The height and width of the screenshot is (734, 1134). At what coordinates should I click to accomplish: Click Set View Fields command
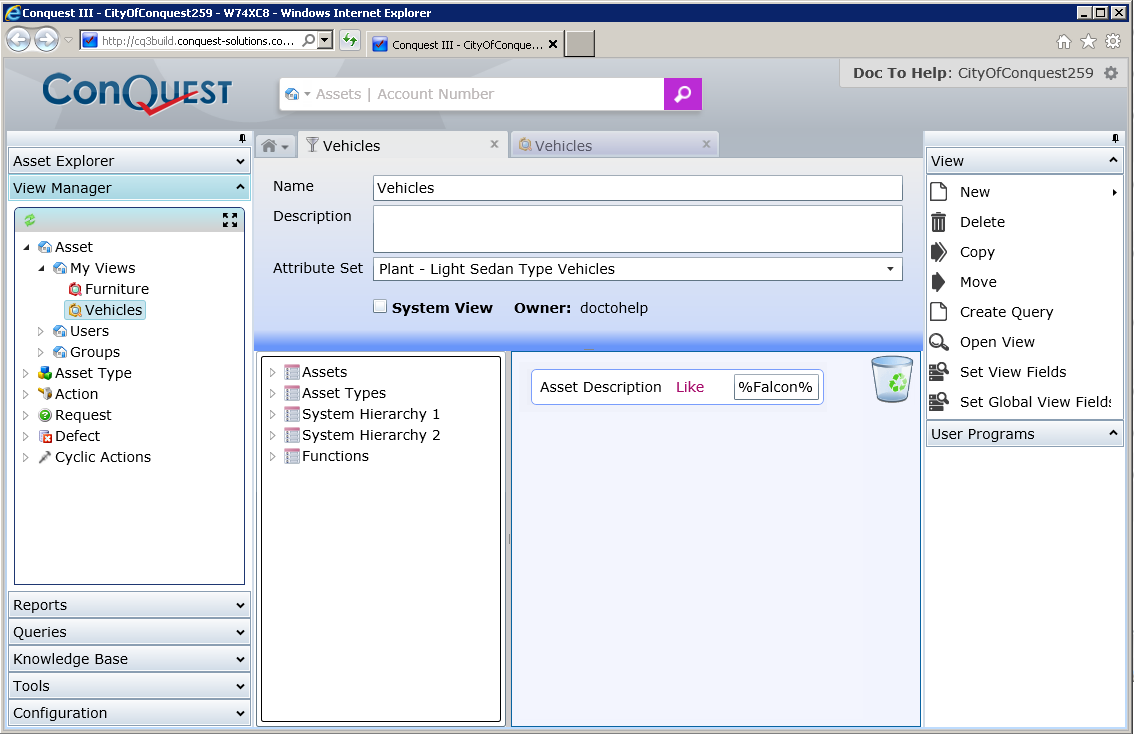tap(1013, 372)
